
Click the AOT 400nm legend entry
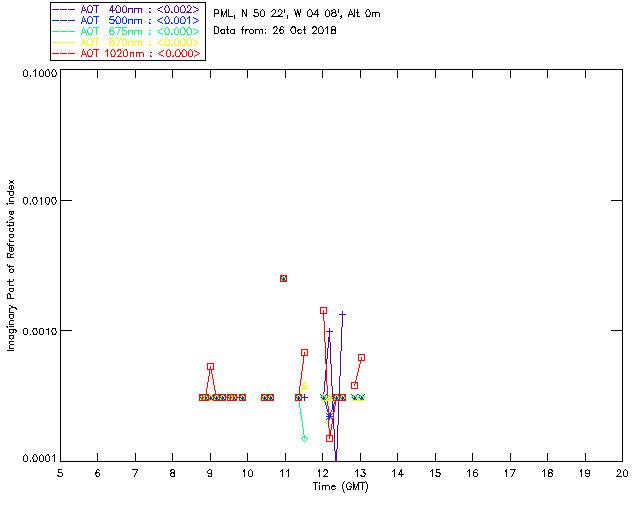tap(127, 9)
